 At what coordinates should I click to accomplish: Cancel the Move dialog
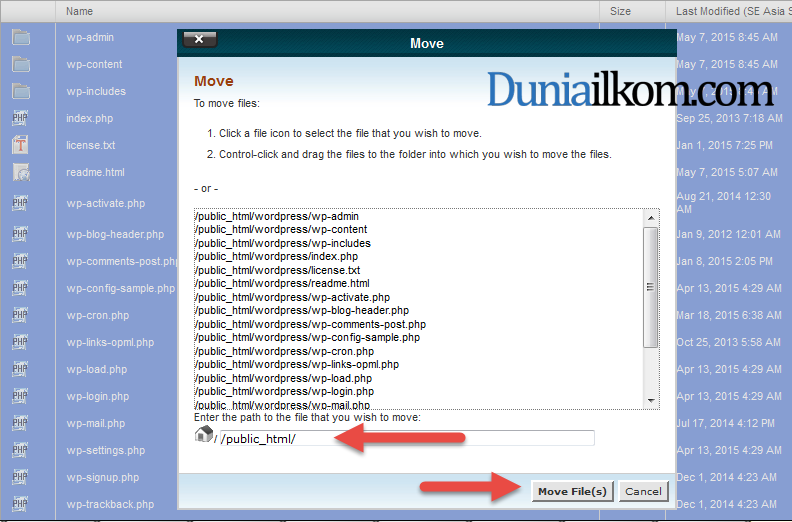(643, 492)
